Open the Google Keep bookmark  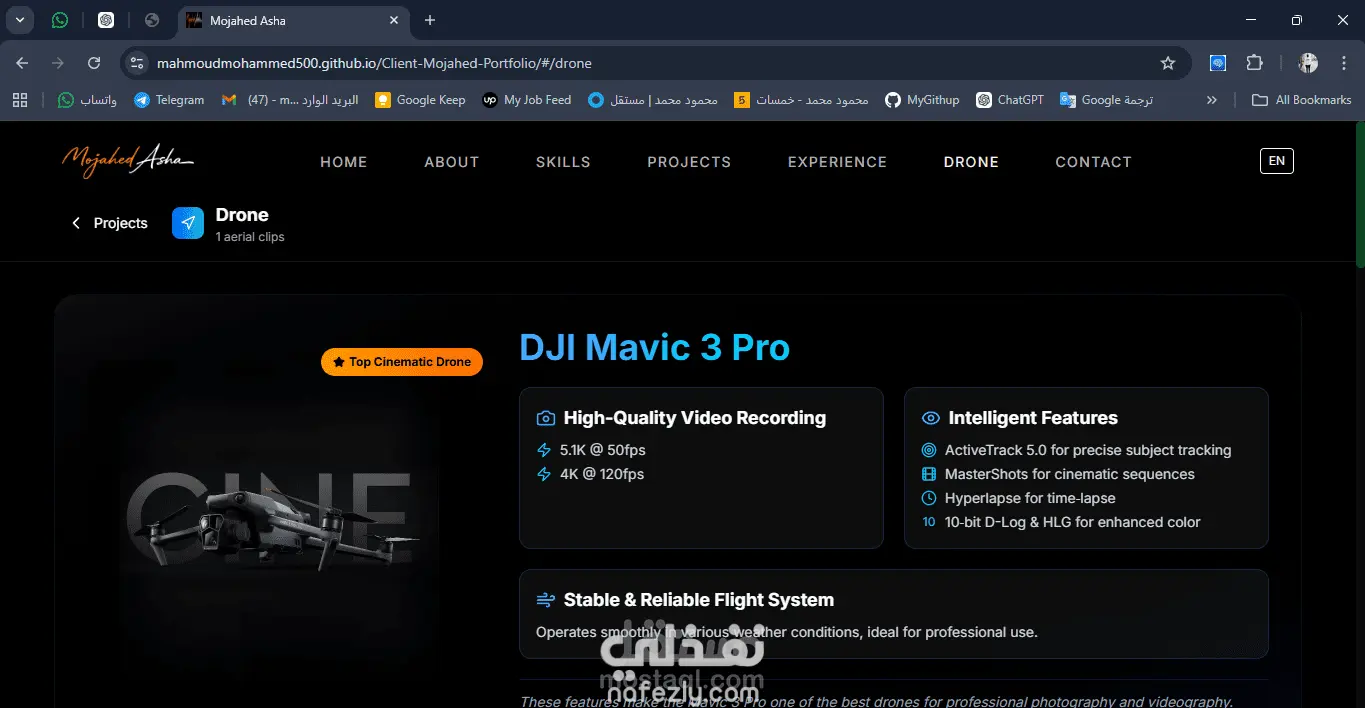pyautogui.click(x=420, y=100)
